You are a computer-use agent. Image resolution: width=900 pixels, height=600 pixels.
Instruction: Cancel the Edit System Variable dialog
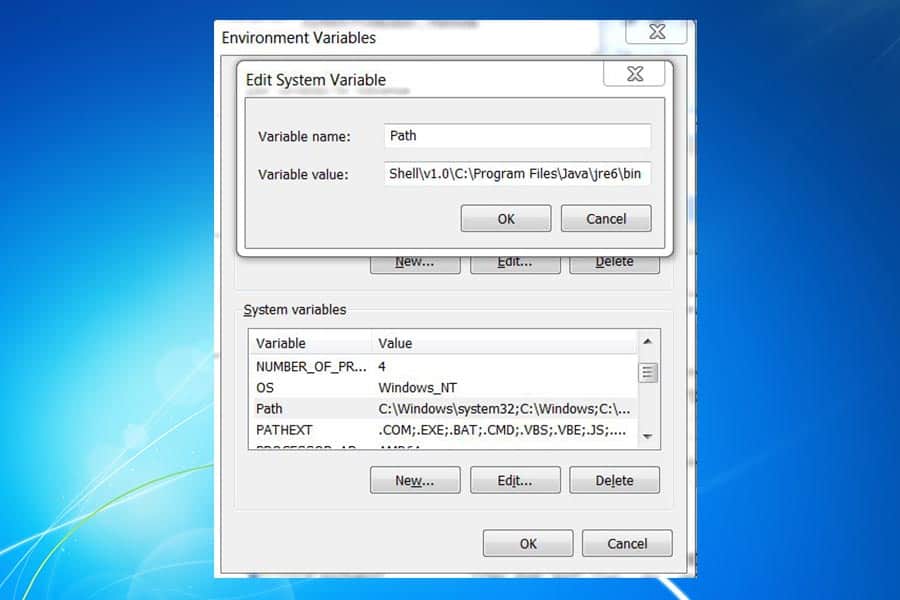pyautogui.click(x=606, y=218)
